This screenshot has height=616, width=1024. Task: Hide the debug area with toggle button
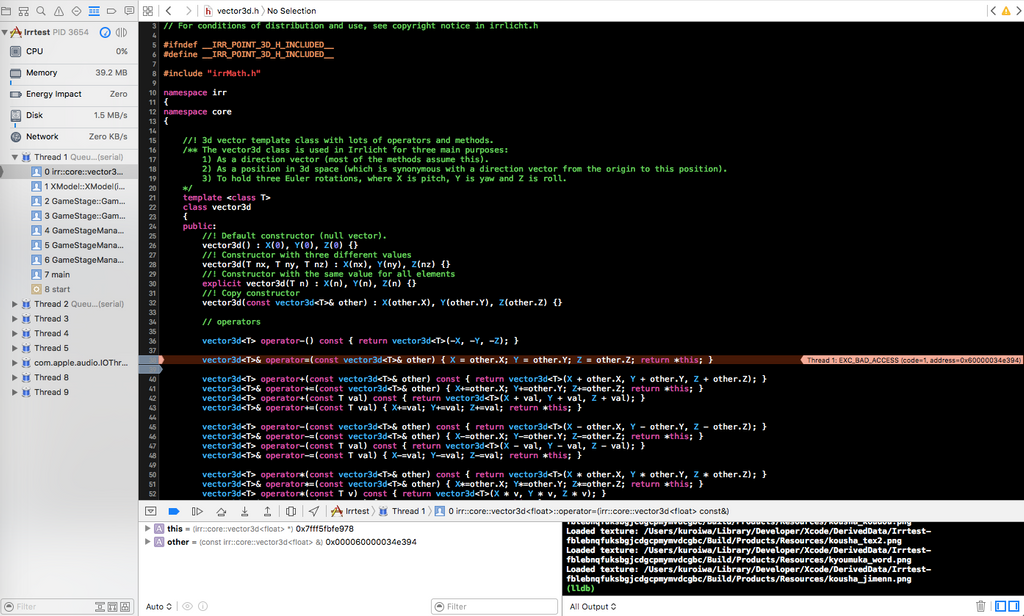(150, 511)
